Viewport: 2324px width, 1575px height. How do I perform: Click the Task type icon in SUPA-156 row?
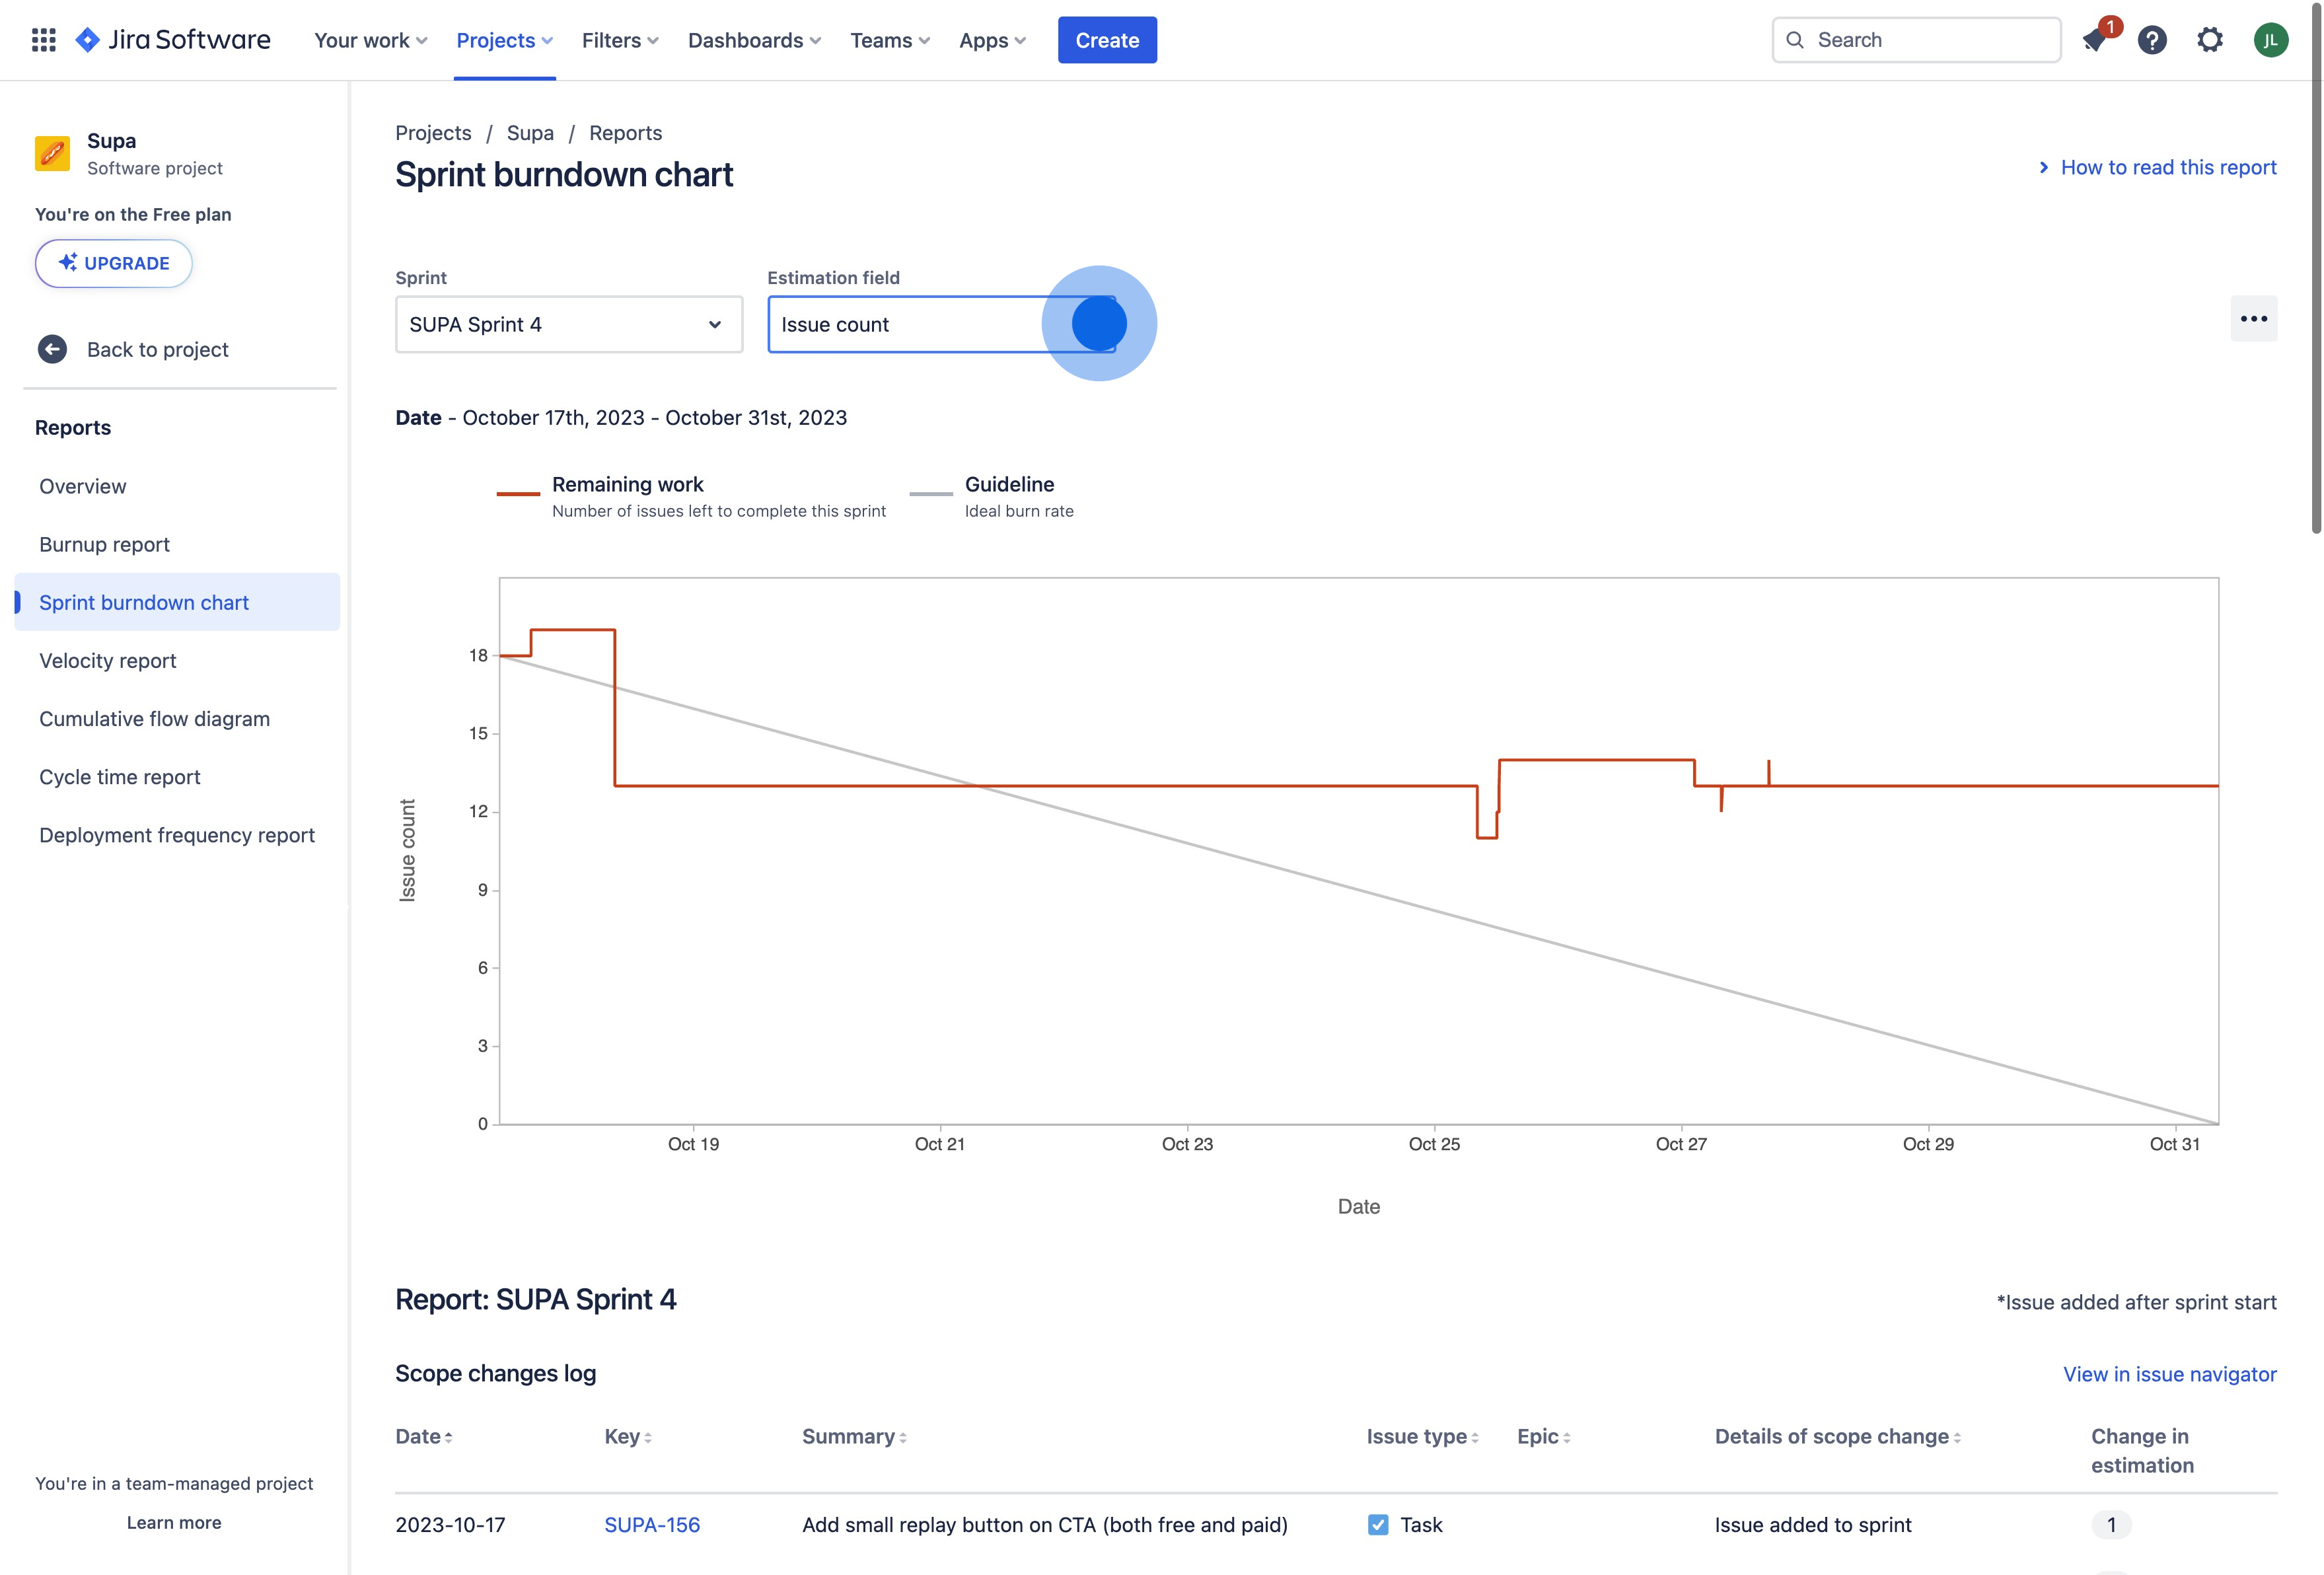click(1378, 1524)
